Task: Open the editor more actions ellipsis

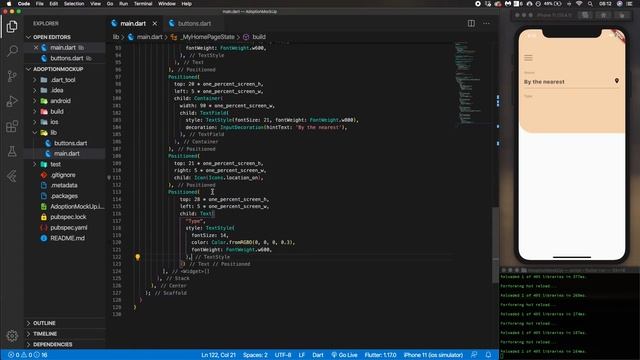Action: 487,23
